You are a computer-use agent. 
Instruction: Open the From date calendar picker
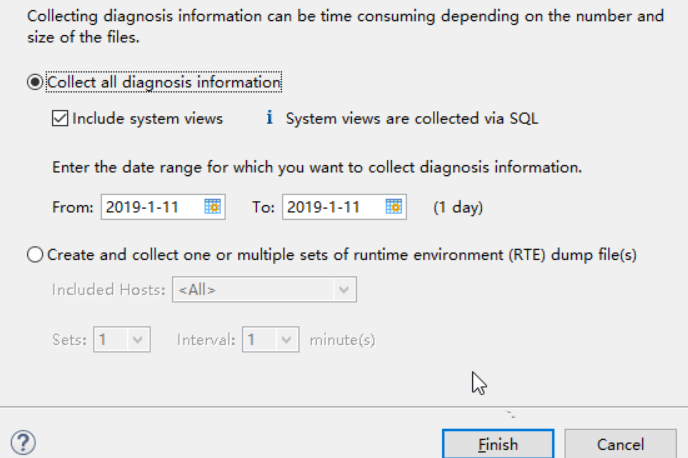pos(213,207)
